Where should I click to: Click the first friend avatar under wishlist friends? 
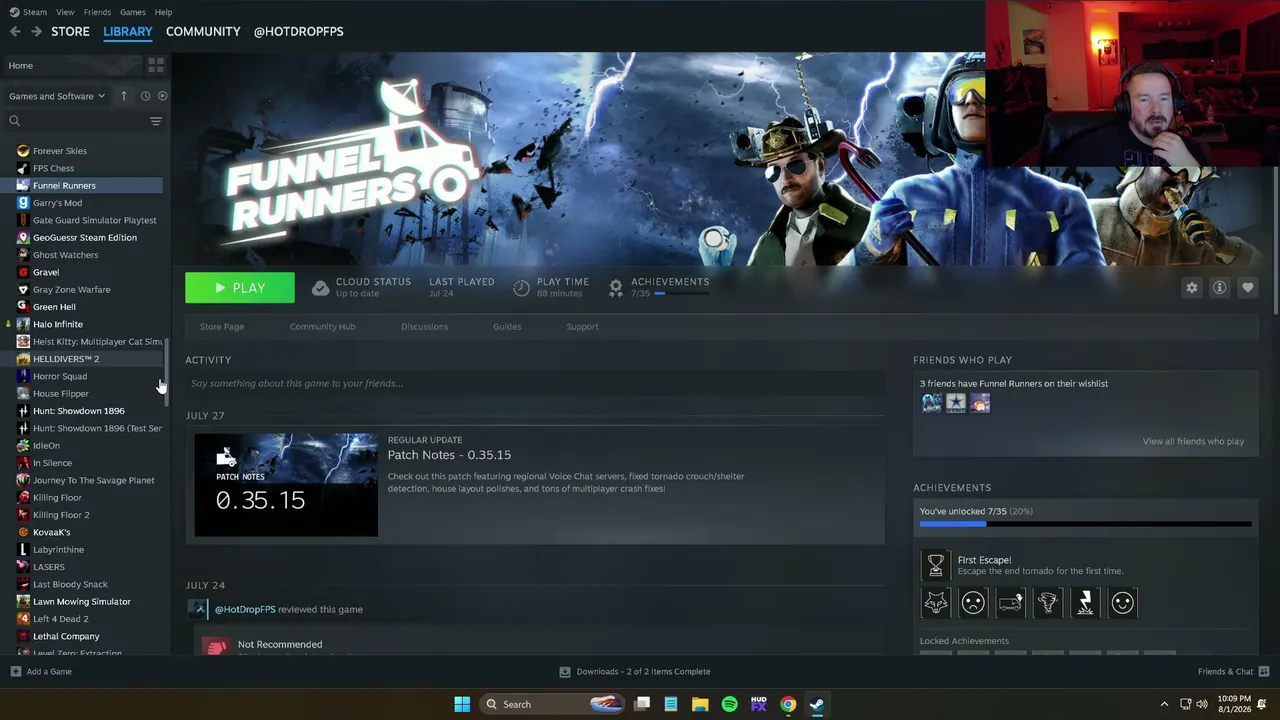[x=932, y=403]
